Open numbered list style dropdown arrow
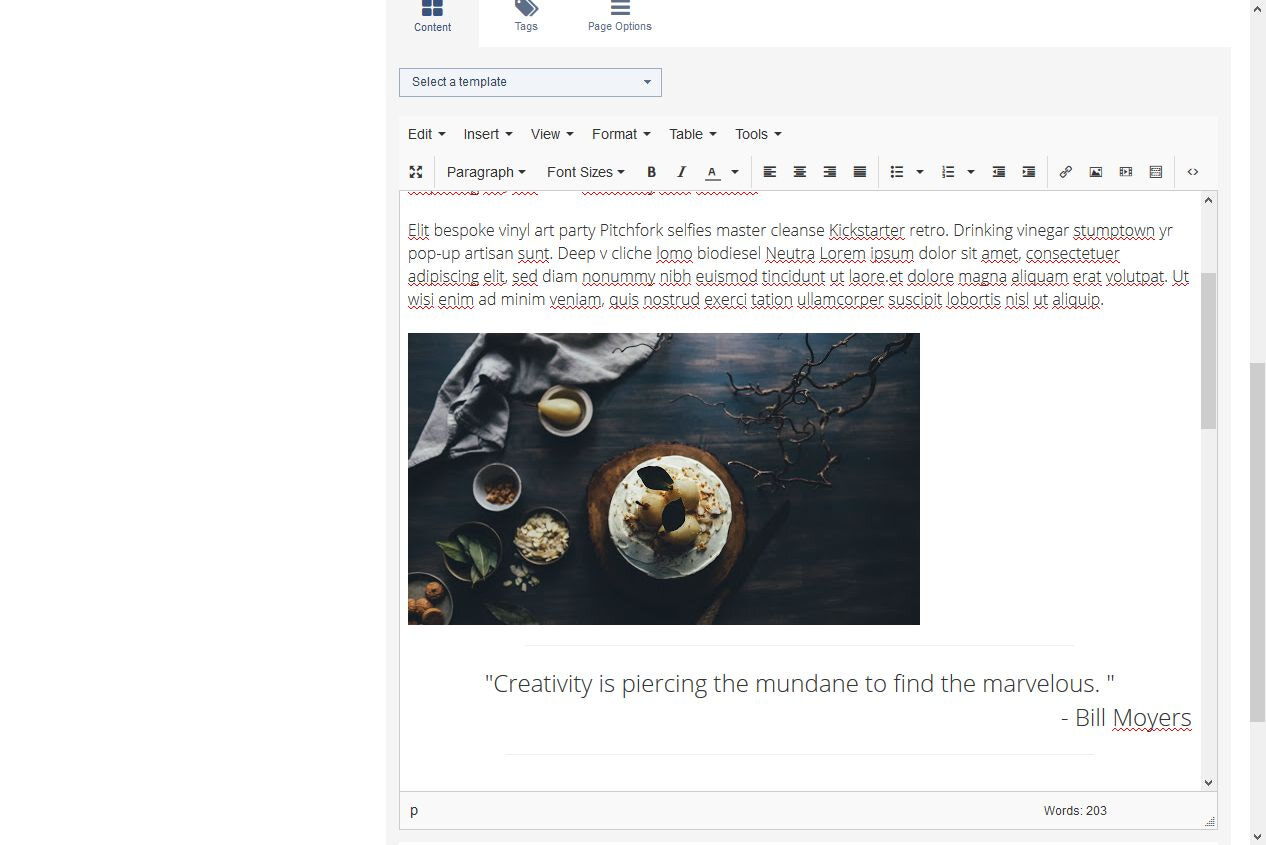Screen dimensions: 1266x845 pos(970,172)
